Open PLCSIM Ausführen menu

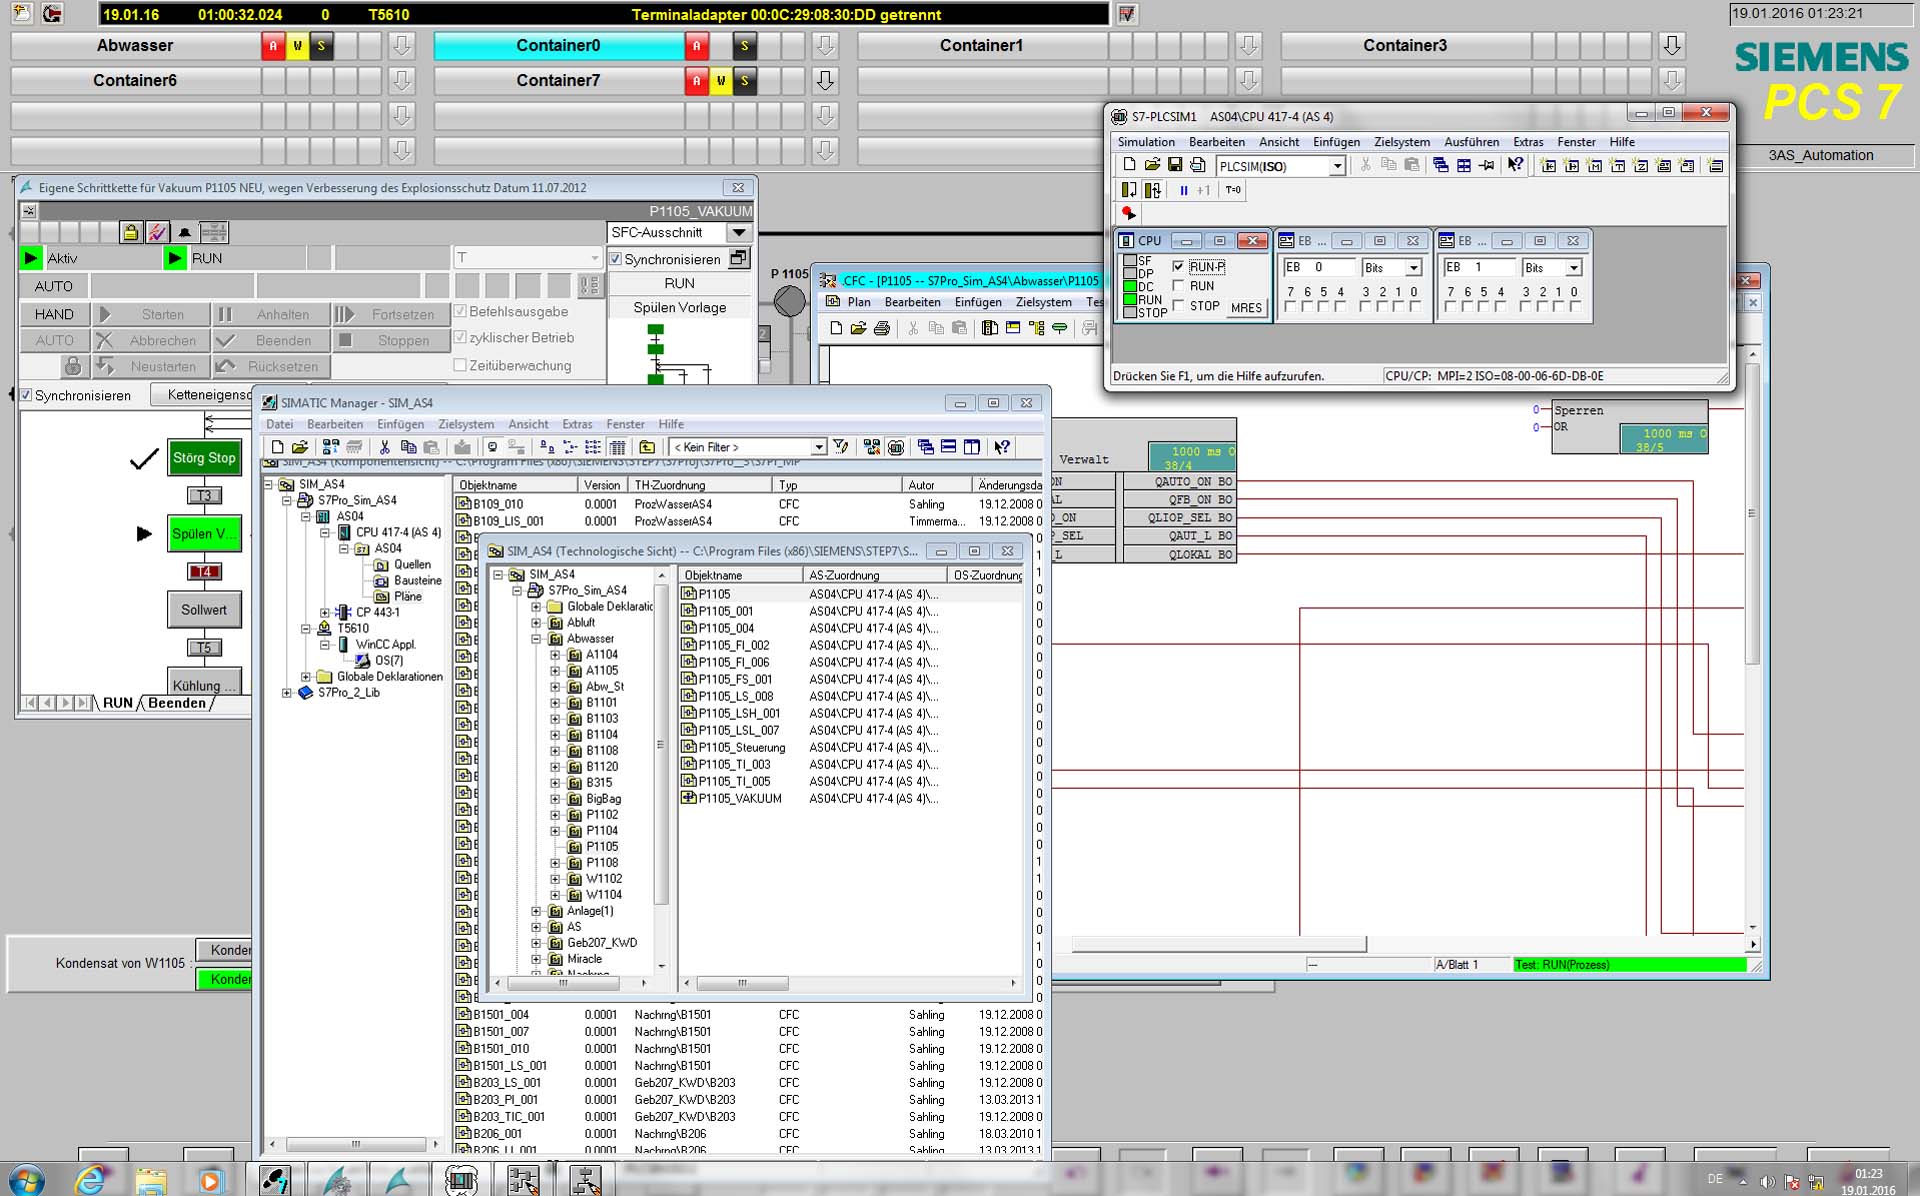click(1471, 142)
